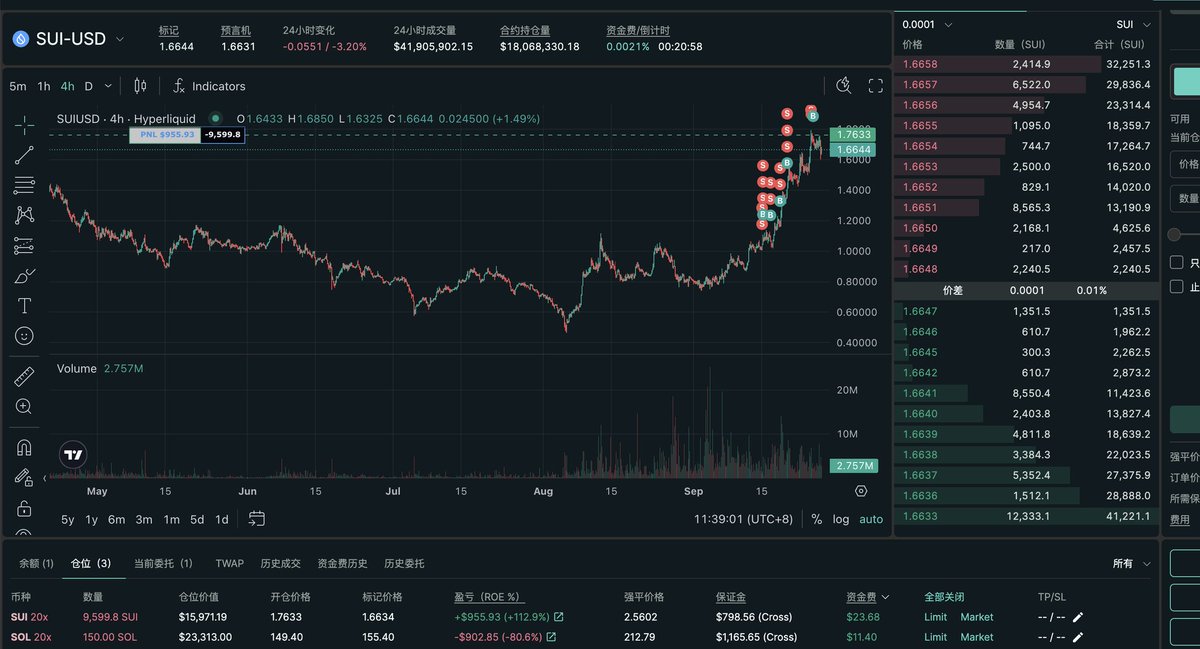Set chart range to 5d

pos(197,519)
